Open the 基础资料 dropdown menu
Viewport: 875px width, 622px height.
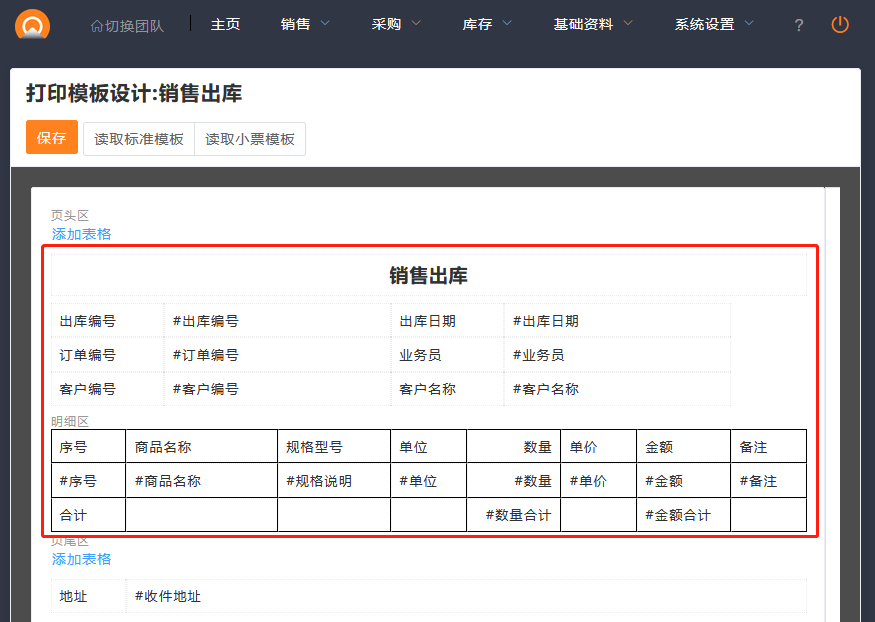click(x=592, y=24)
